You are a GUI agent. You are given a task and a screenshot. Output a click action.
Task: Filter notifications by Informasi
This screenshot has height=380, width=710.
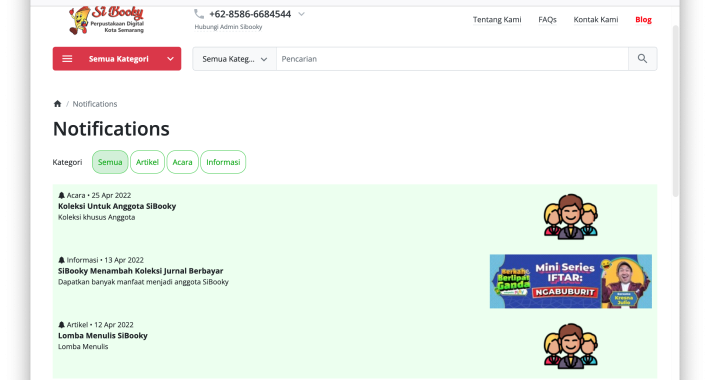pyautogui.click(x=223, y=162)
